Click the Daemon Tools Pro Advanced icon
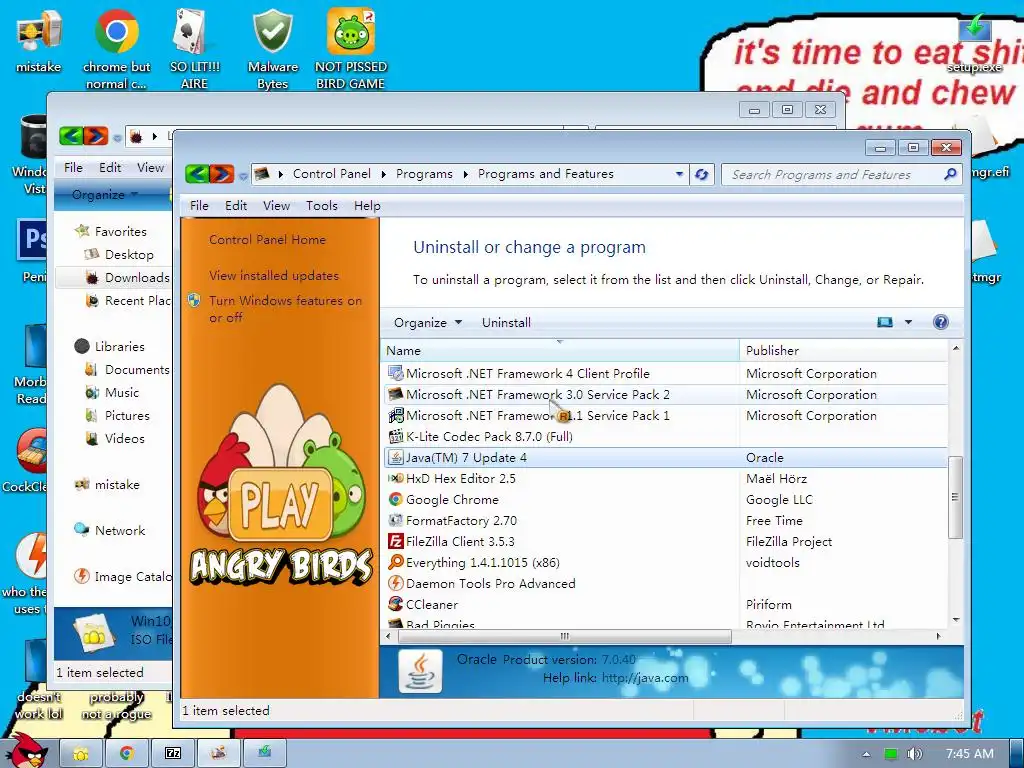Image resolution: width=1024 pixels, height=768 pixels. pyautogui.click(x=395, y=583)
